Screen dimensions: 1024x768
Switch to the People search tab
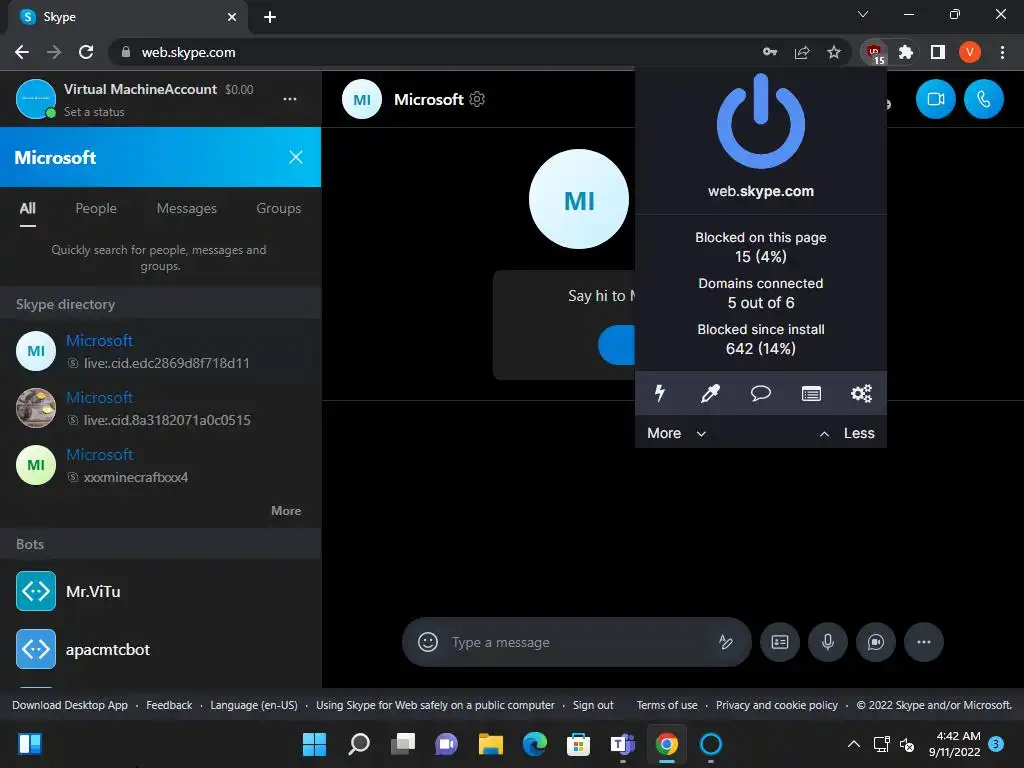pyautogui.click(x=96, y=208)
